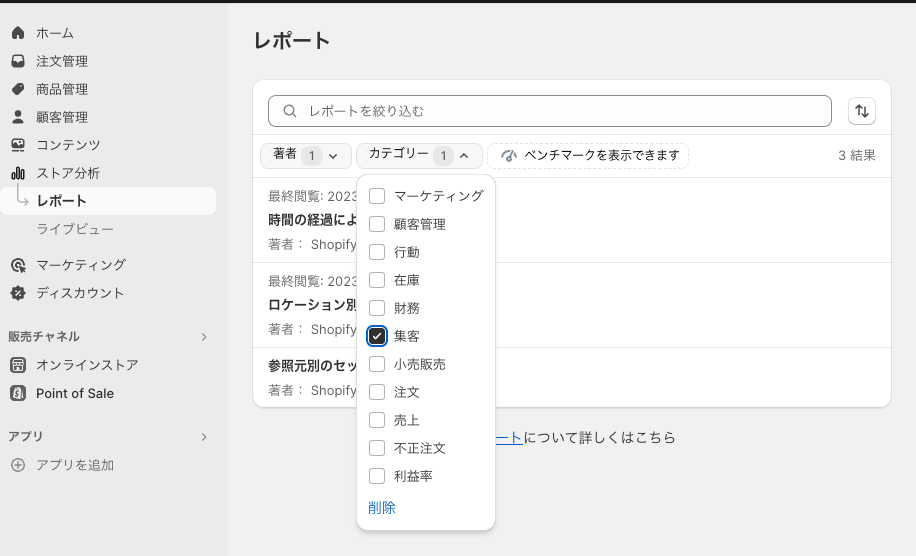Click the Home house icon in sidebar

pos(18,33)
